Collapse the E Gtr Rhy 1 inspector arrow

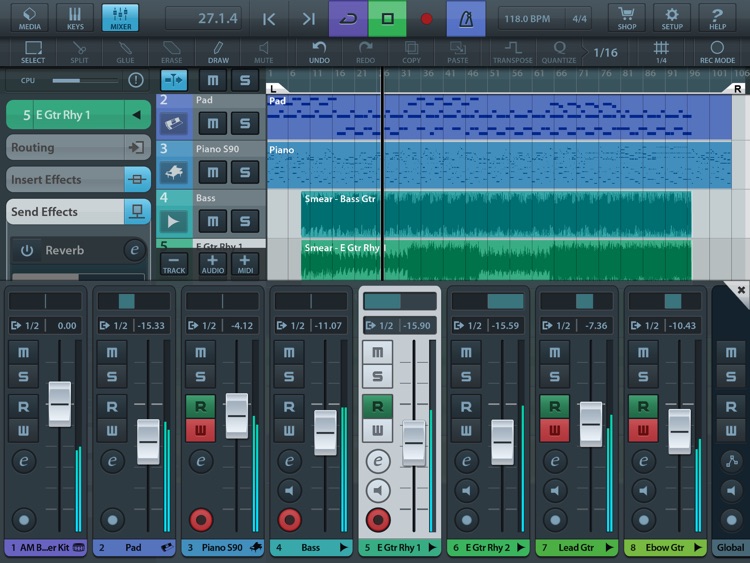pyautogui.click(x=137, y=115)
